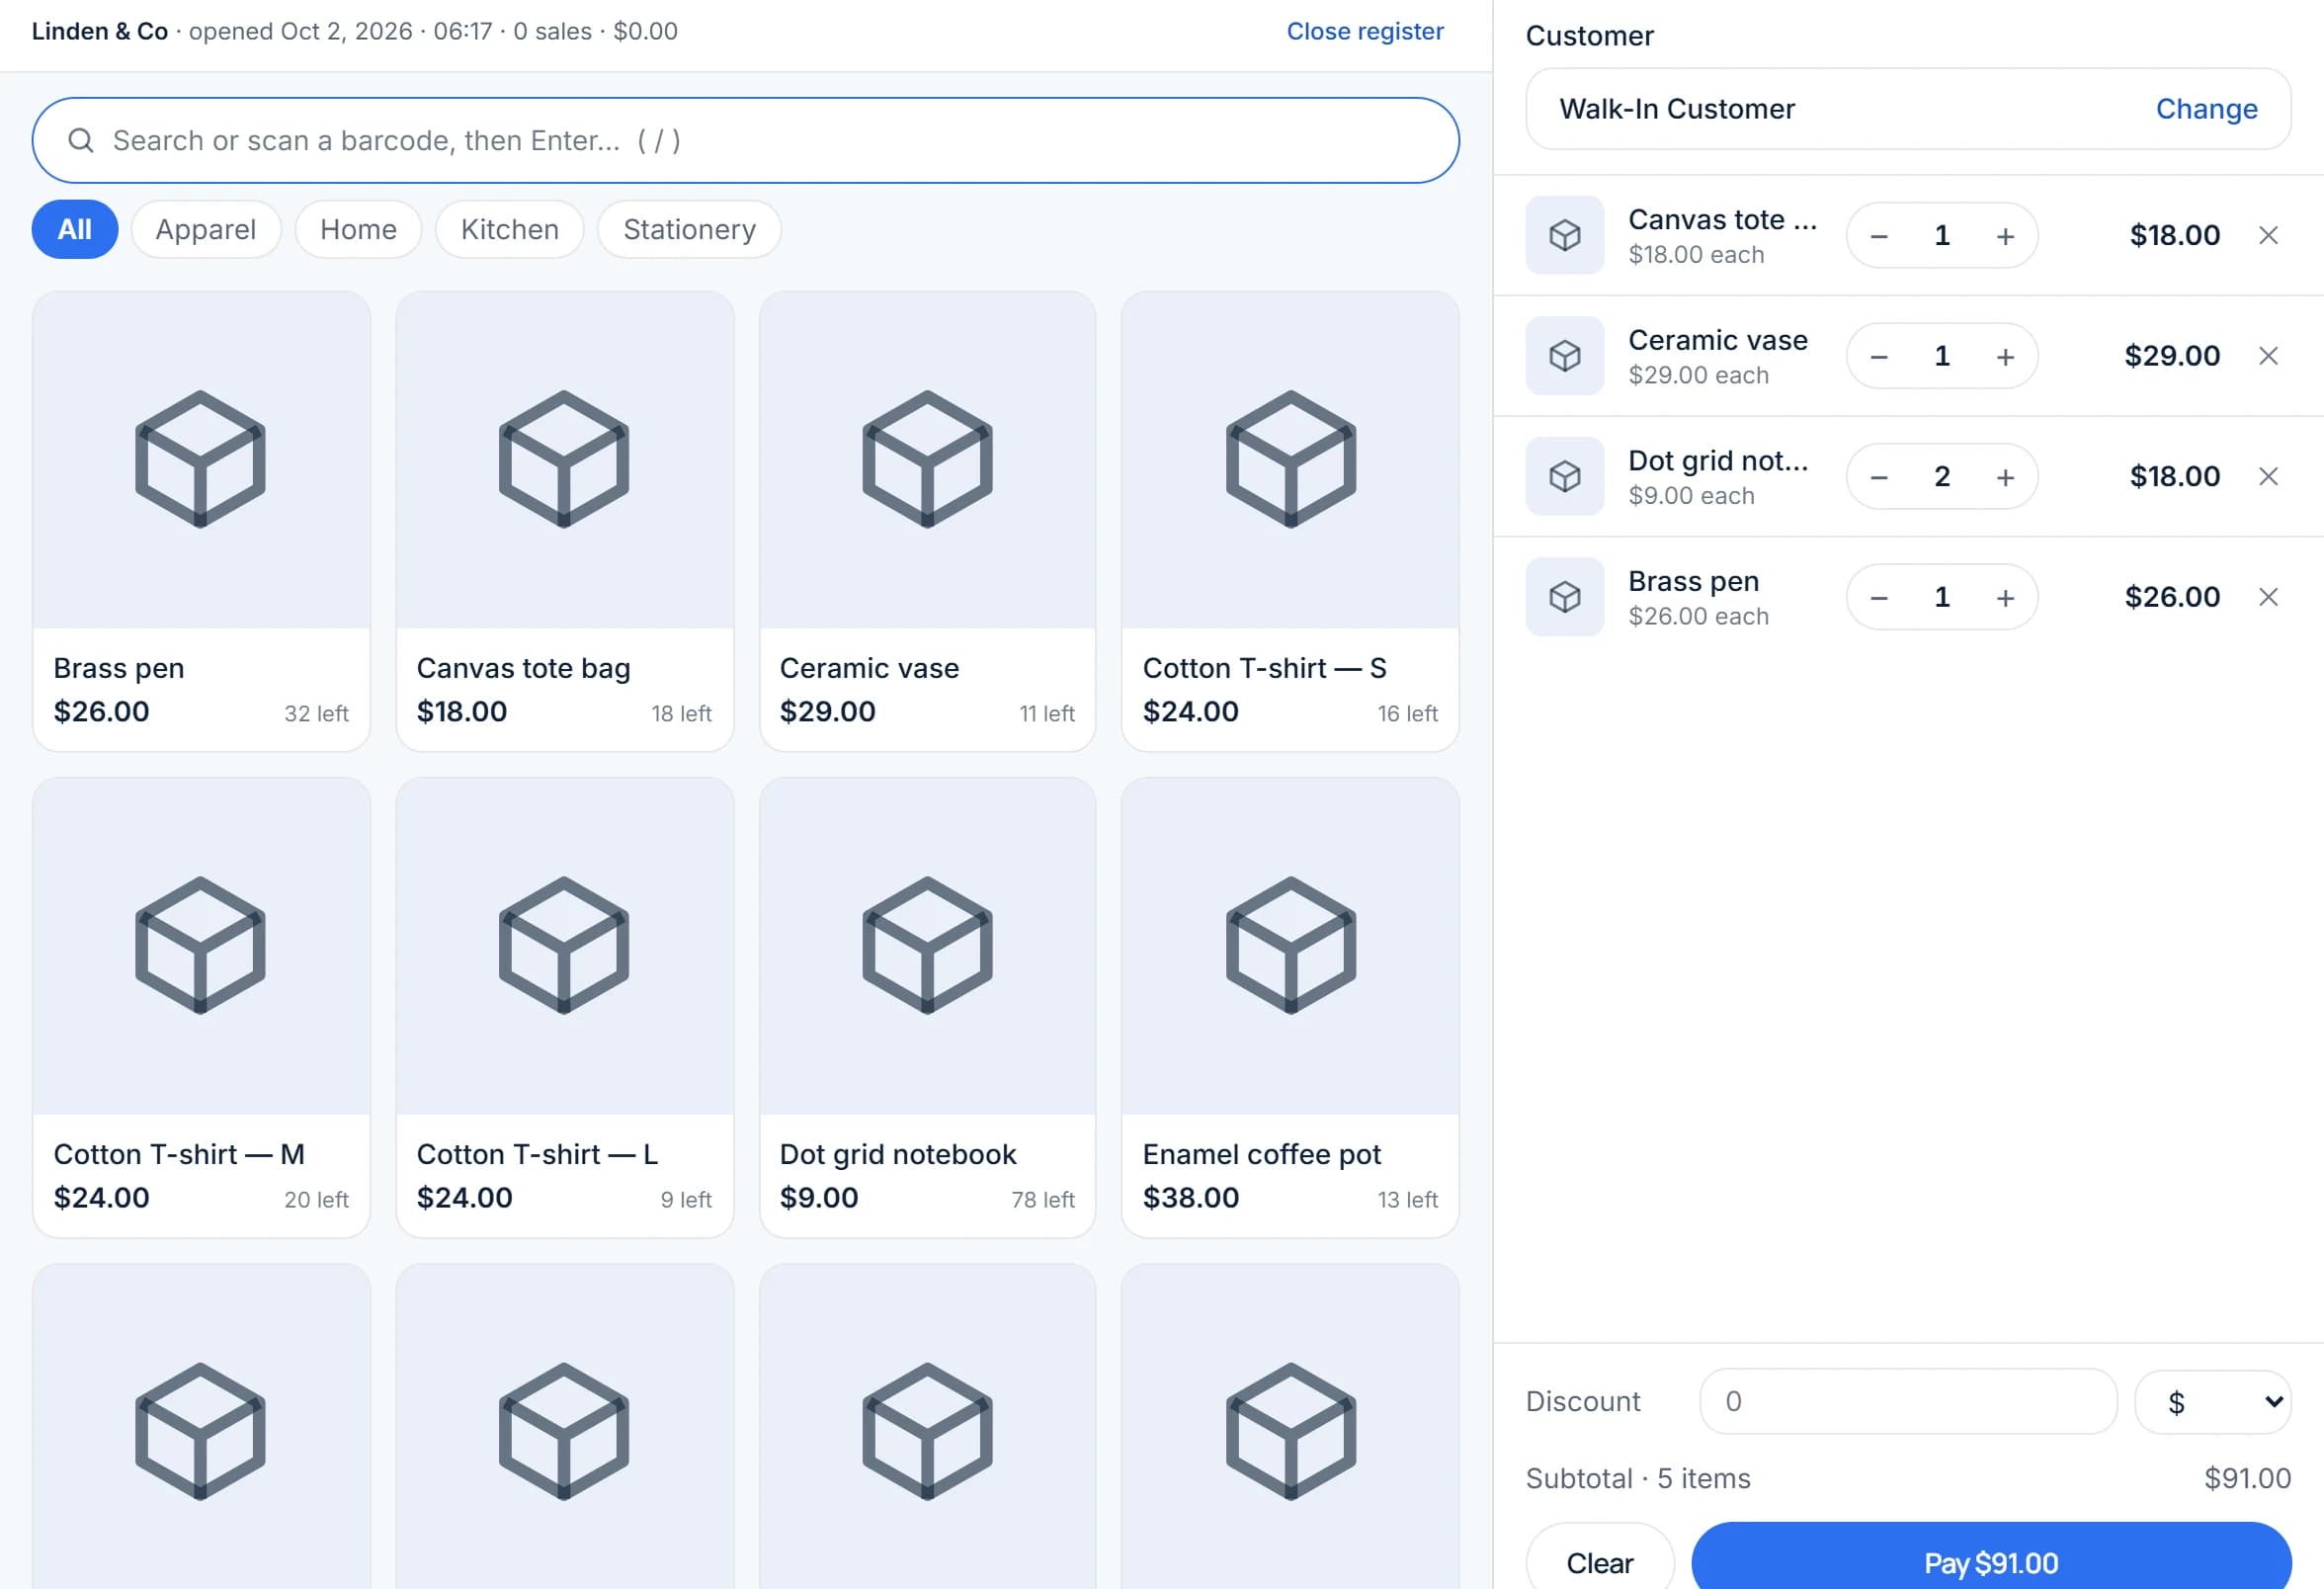This screenshot has width=2324, height=1589.
Task: Decrease Ceramic vase quantity with minus
Action: [1879, 357]
